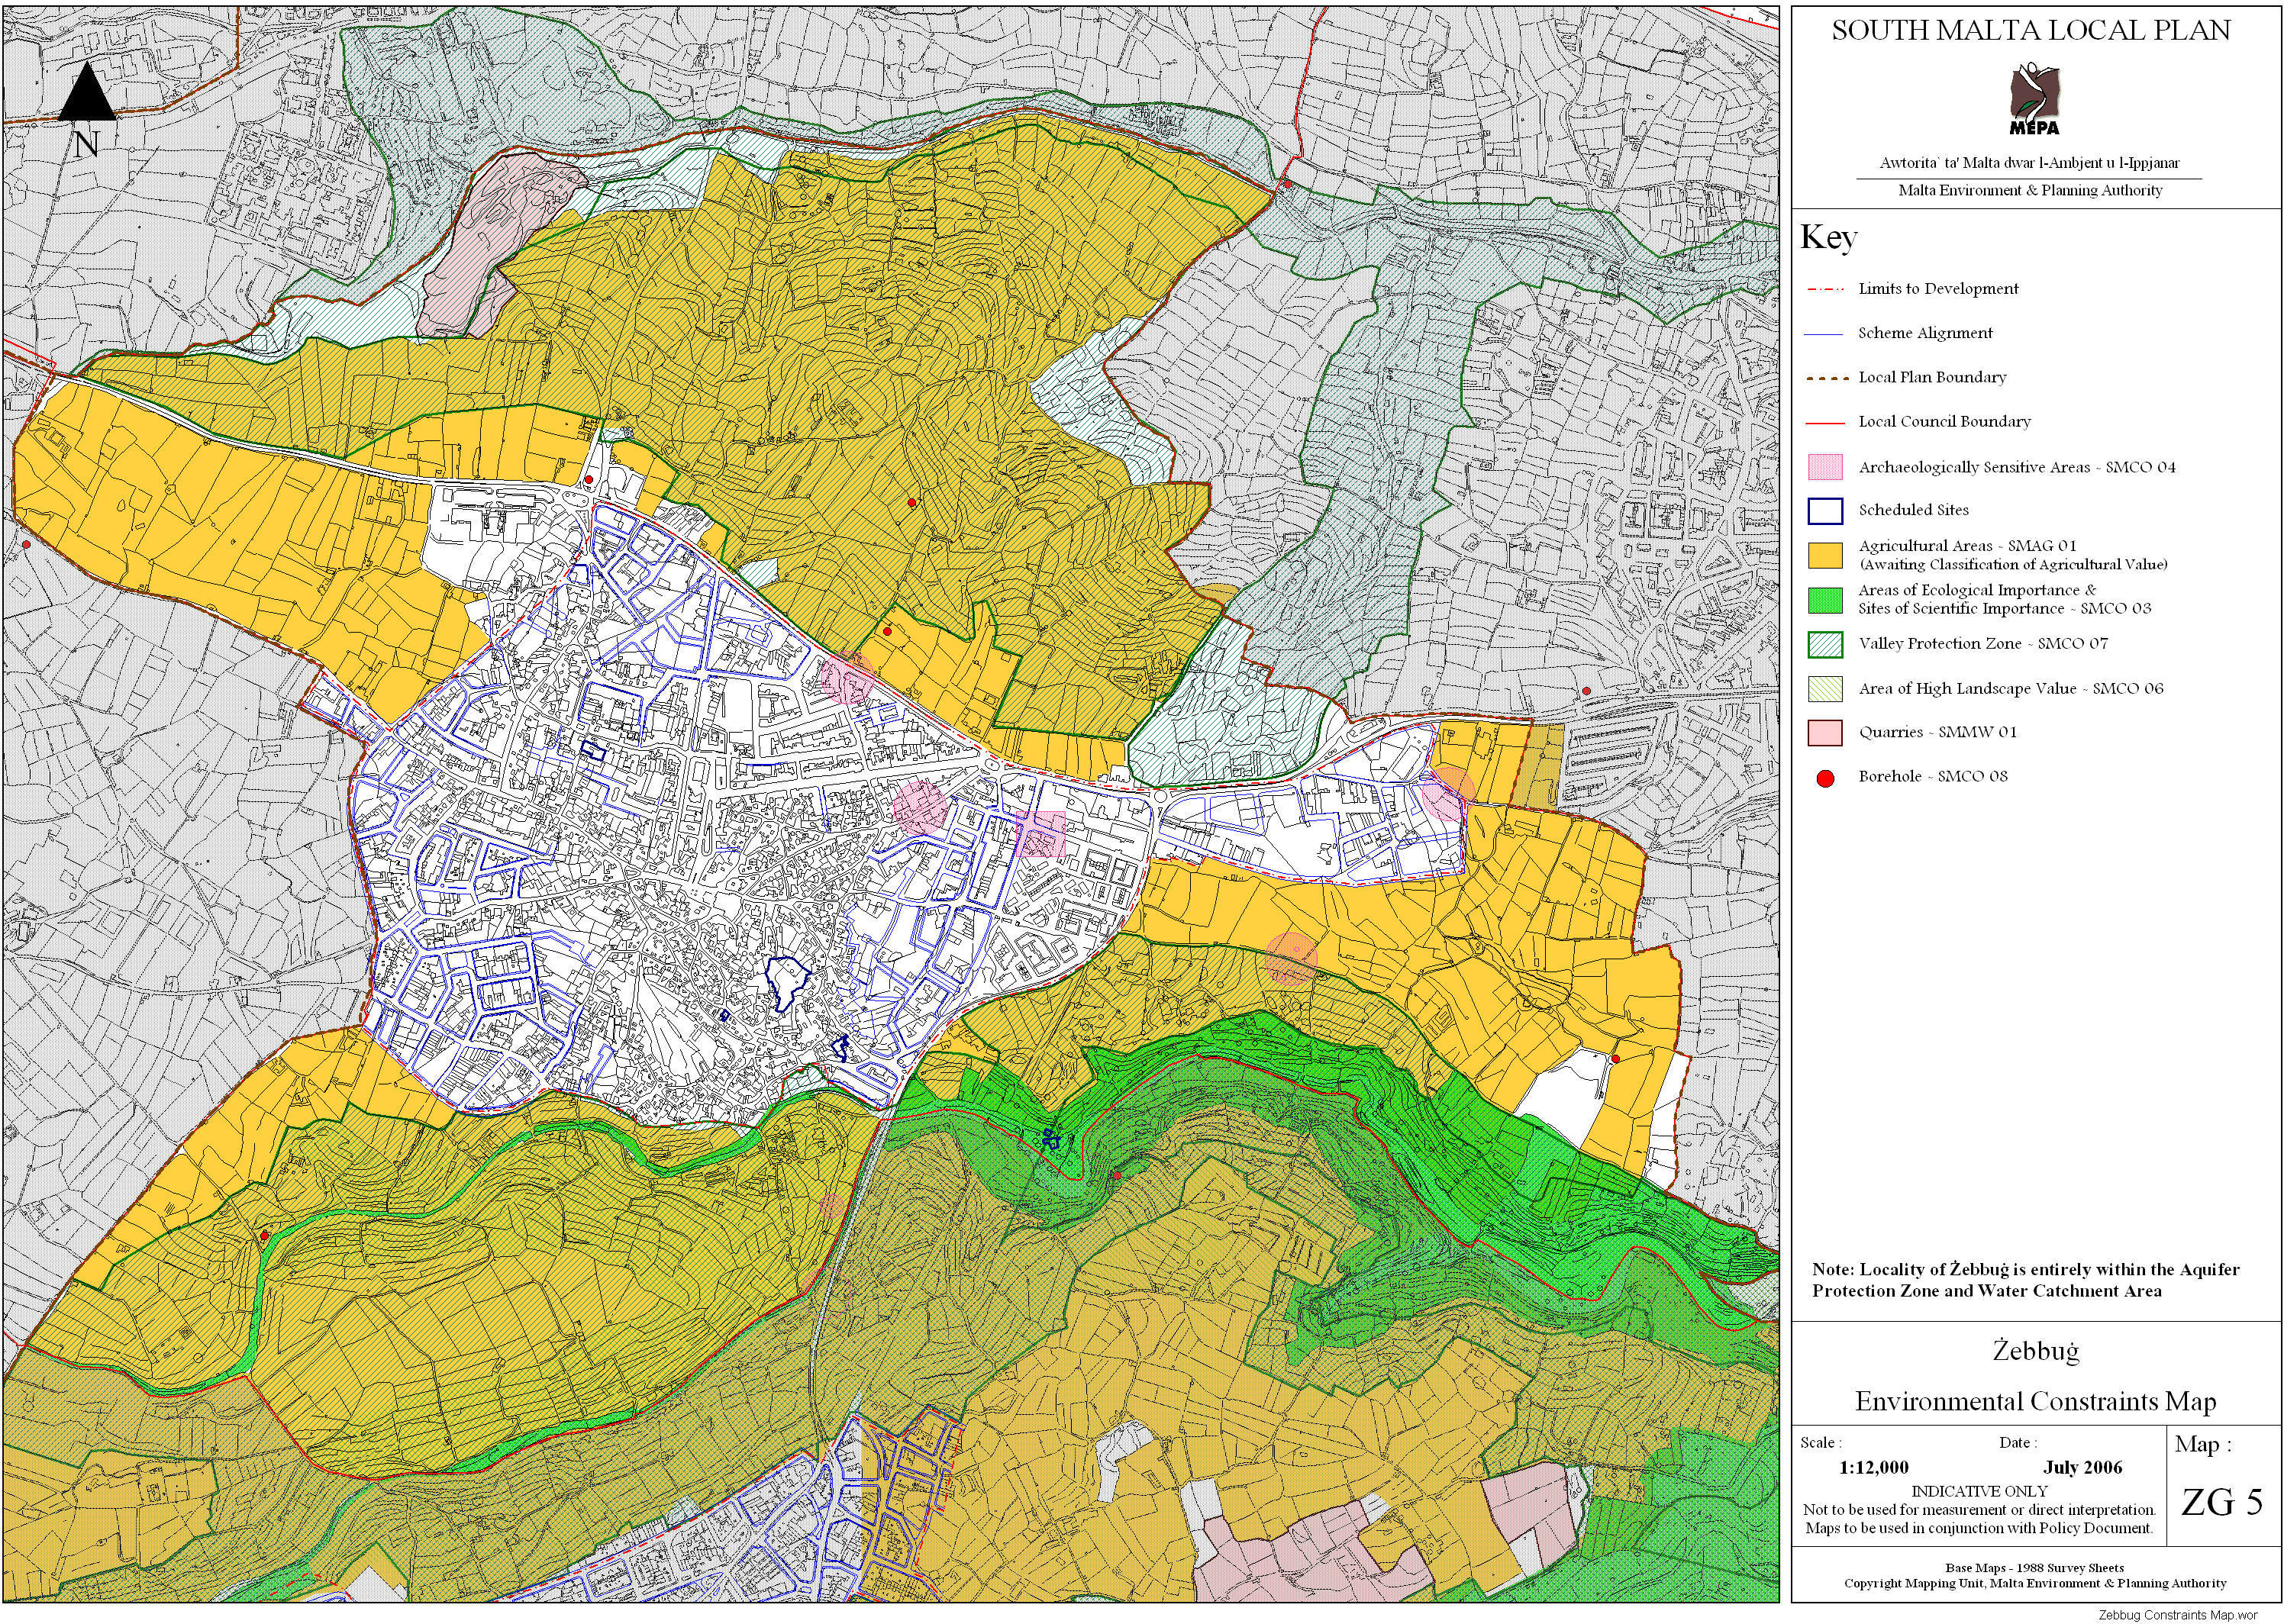
Task: Click the north arrow compass symbol
Action: (87, 109)
